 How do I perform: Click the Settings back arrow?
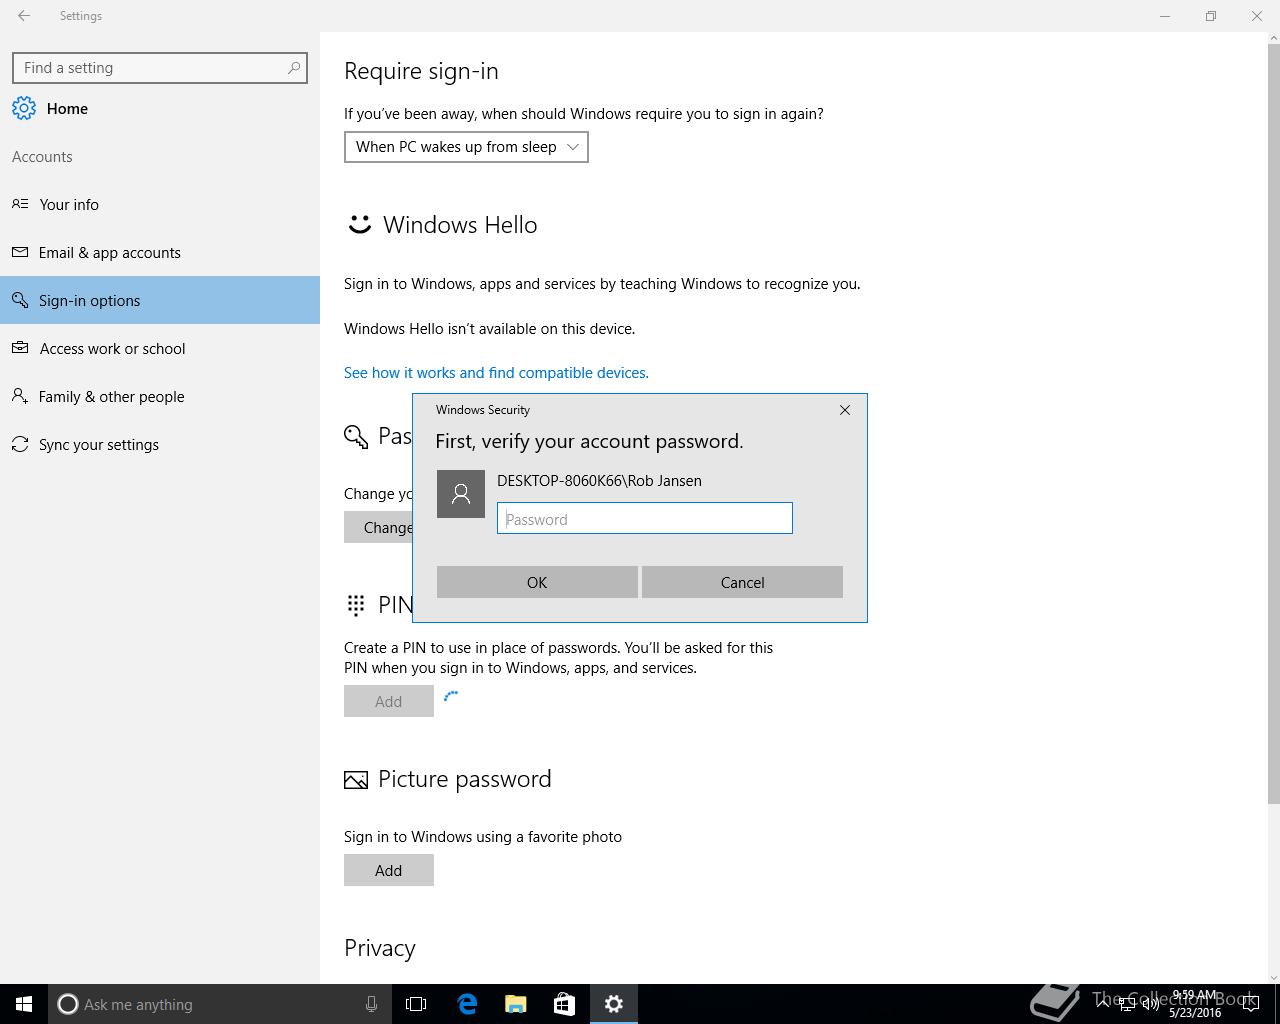click(24, 16)
